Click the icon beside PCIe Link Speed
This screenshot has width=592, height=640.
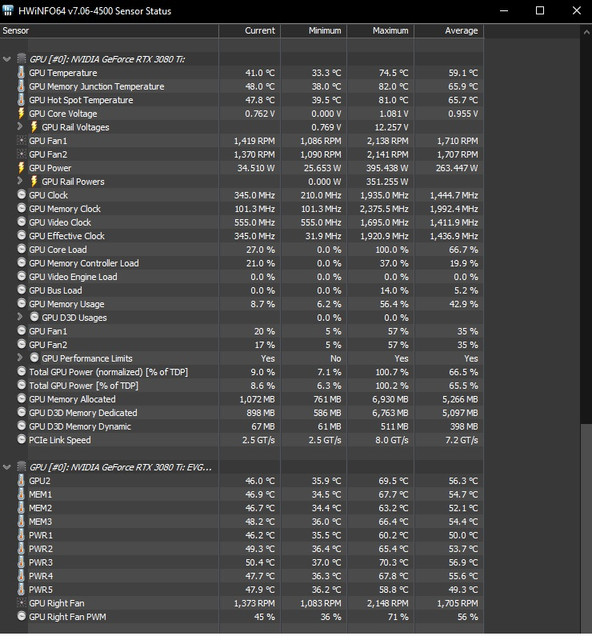22,440
